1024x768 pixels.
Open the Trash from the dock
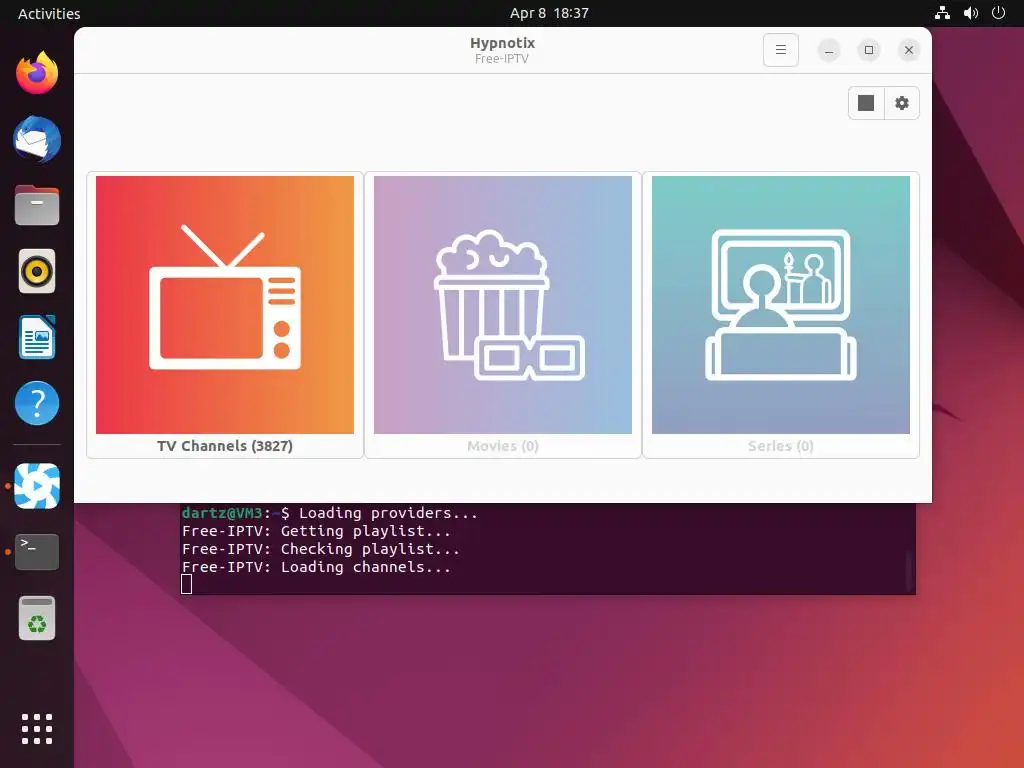(37, 618)
